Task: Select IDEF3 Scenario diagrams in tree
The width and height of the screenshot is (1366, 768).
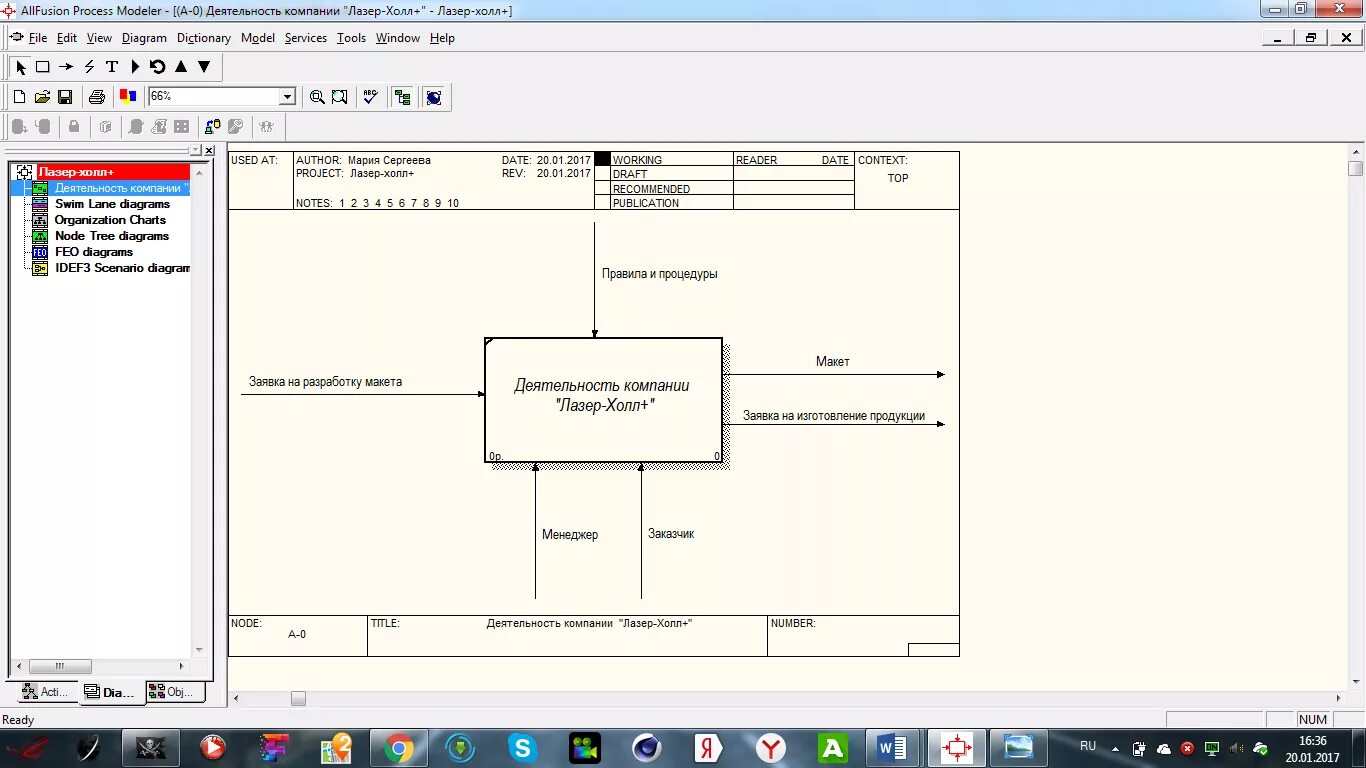Action: pyautogui.click(x=122, y=268)
